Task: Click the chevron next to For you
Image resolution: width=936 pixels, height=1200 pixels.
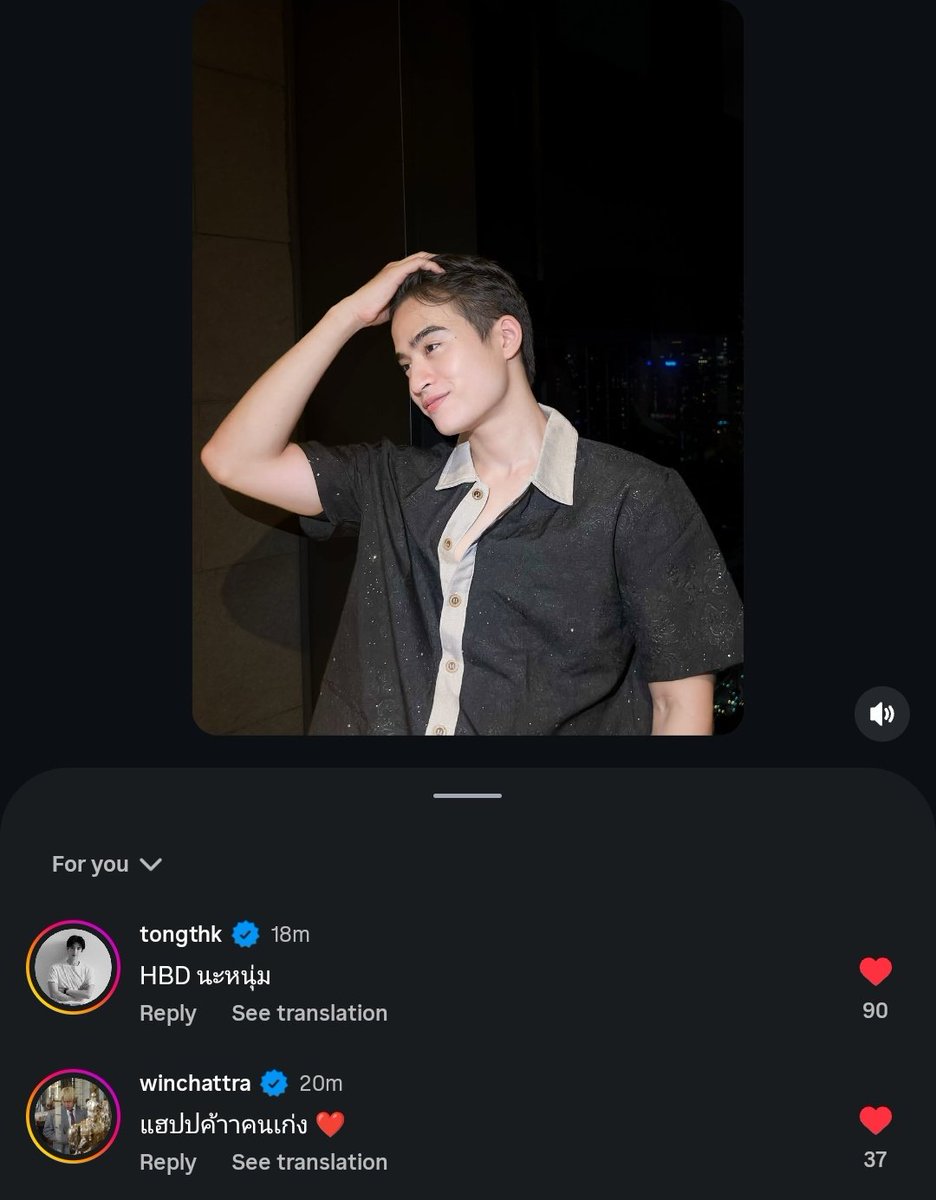Action: tap(151, 864)
